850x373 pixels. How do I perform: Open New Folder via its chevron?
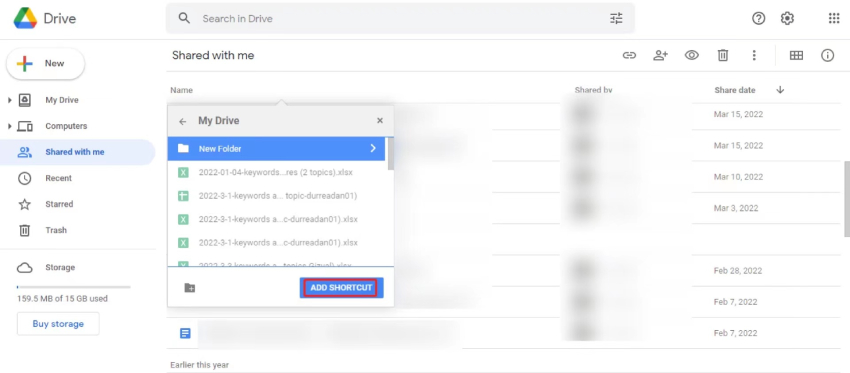click(373, 149)
